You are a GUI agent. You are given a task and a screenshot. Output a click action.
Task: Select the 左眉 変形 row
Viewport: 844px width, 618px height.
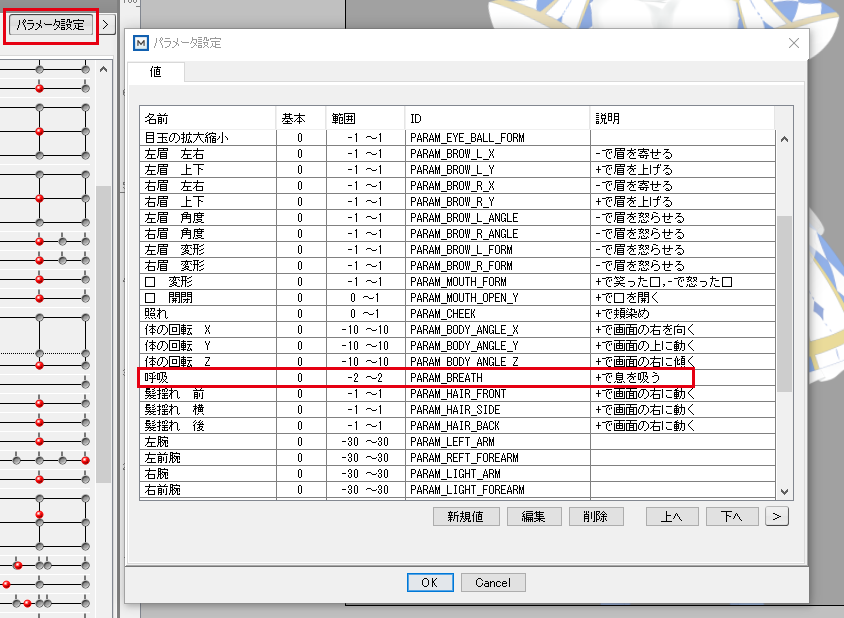[458, 250]
